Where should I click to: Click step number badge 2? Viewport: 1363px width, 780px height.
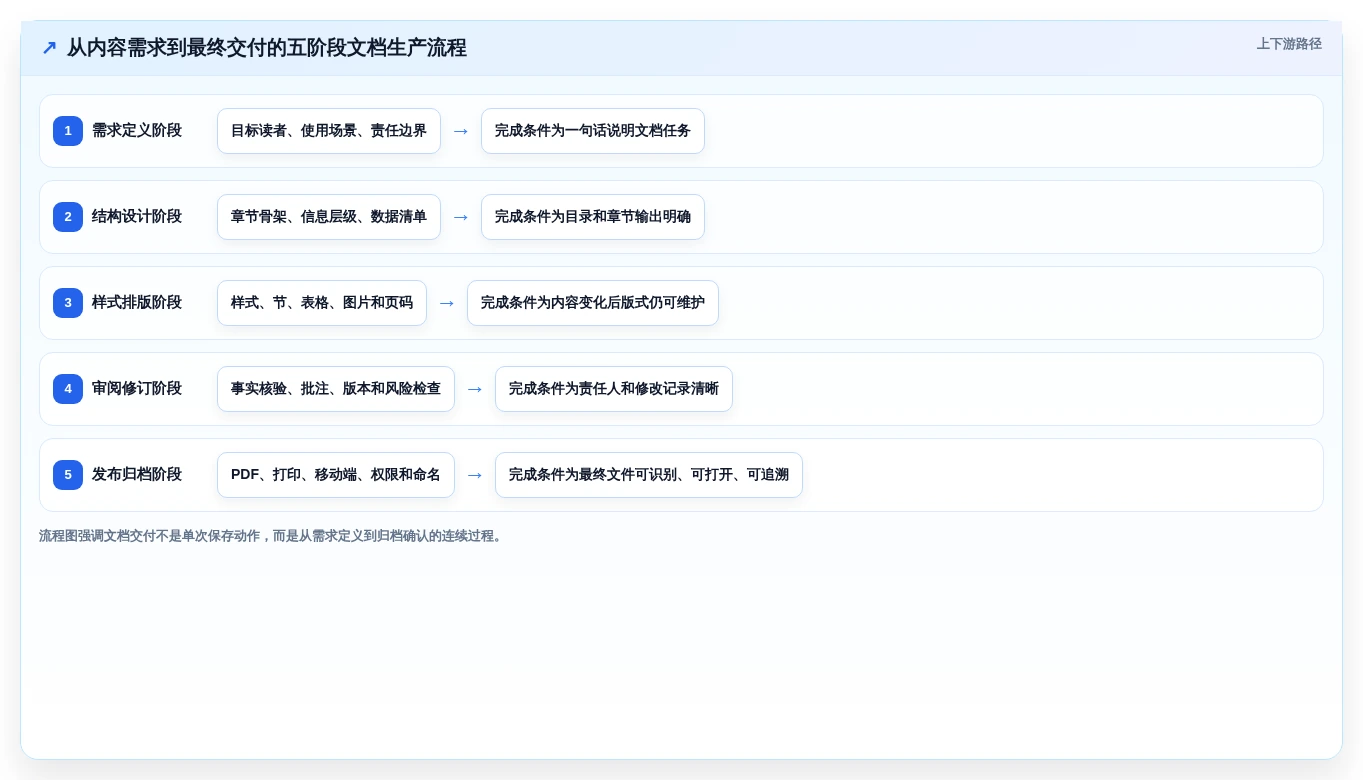tap(68, 217)
